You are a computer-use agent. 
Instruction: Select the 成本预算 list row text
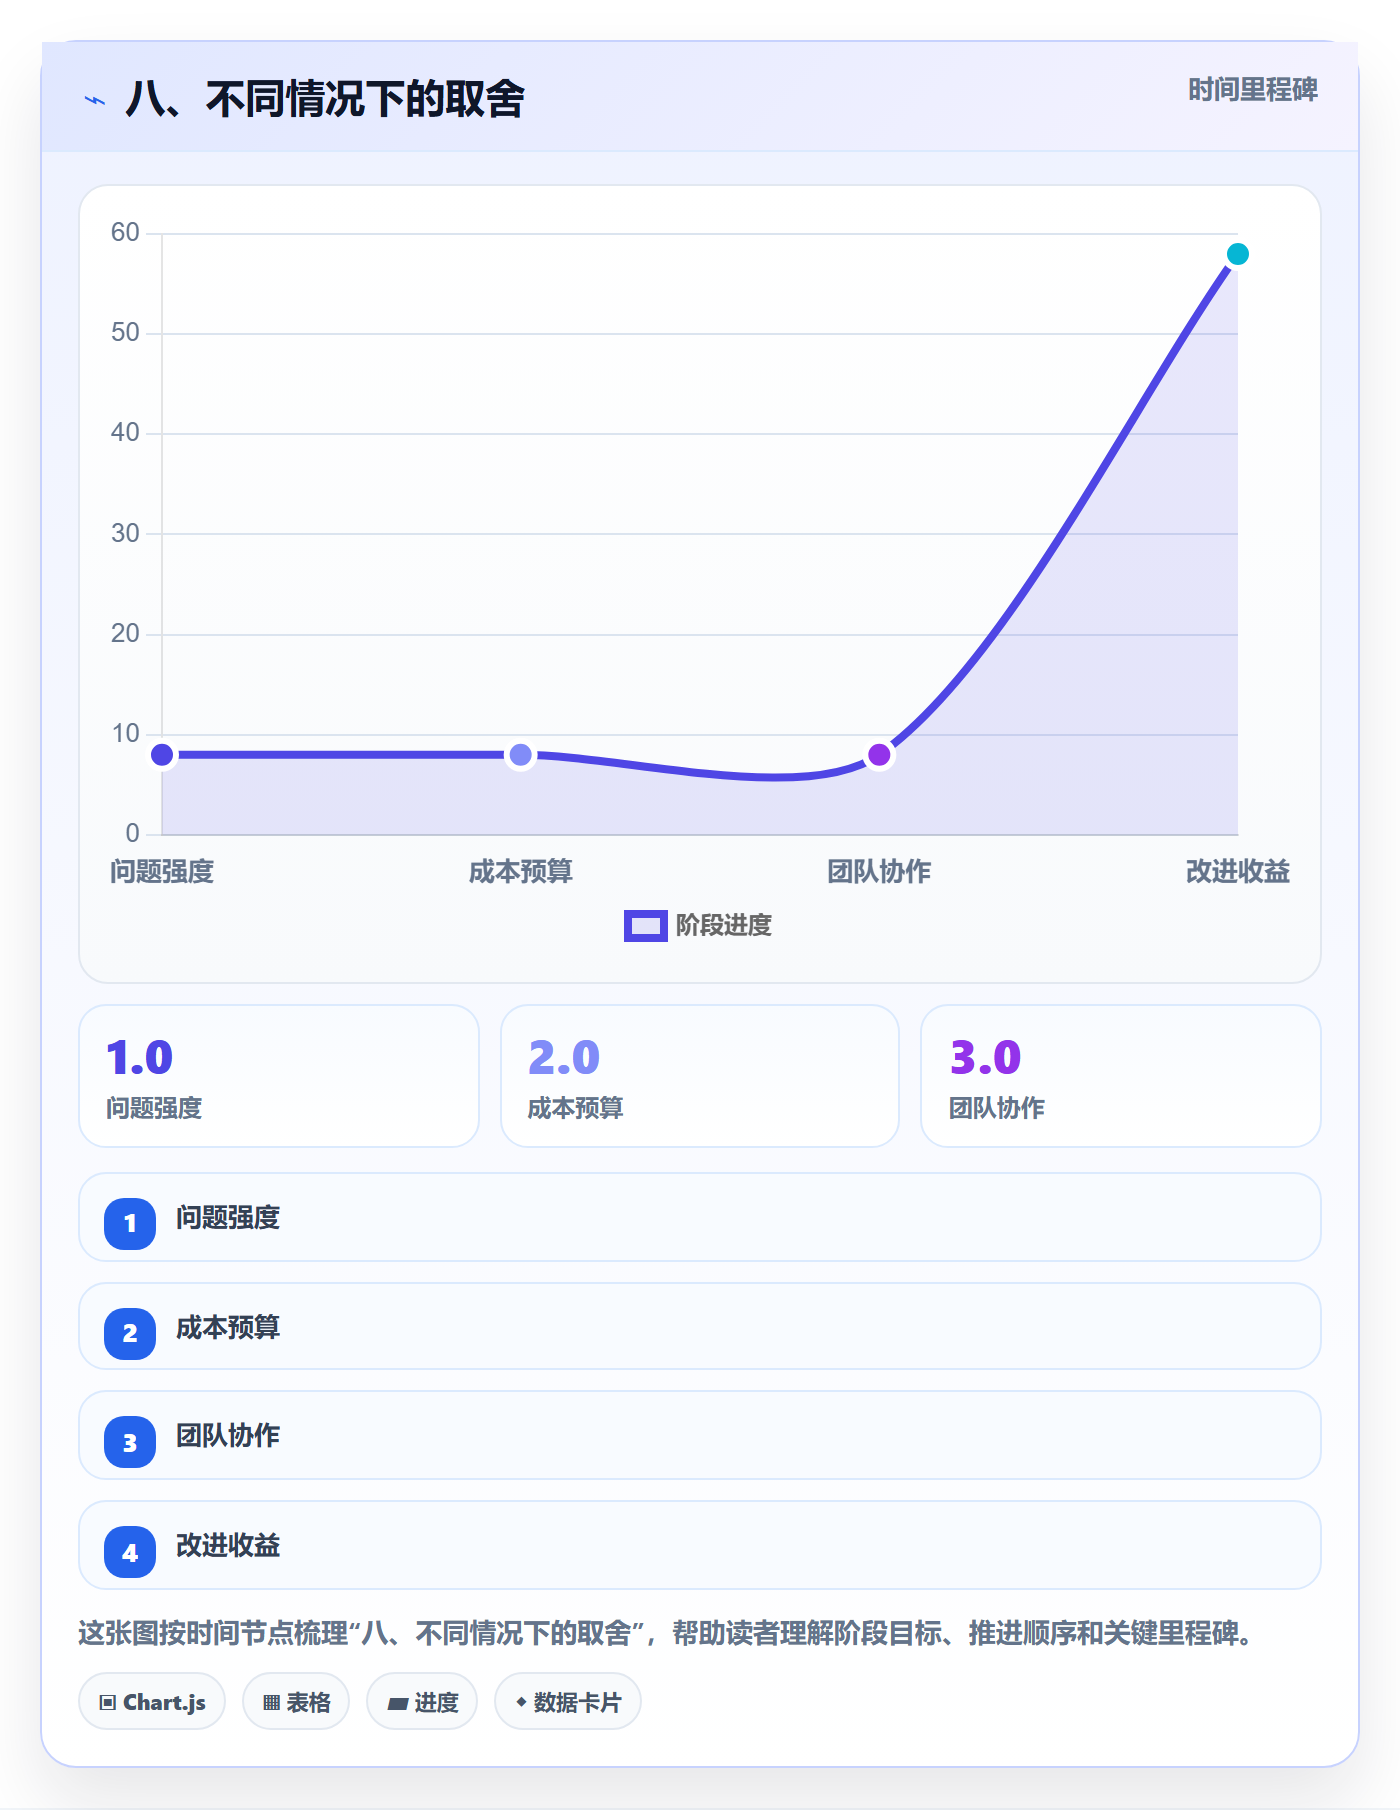(228, 1328)
